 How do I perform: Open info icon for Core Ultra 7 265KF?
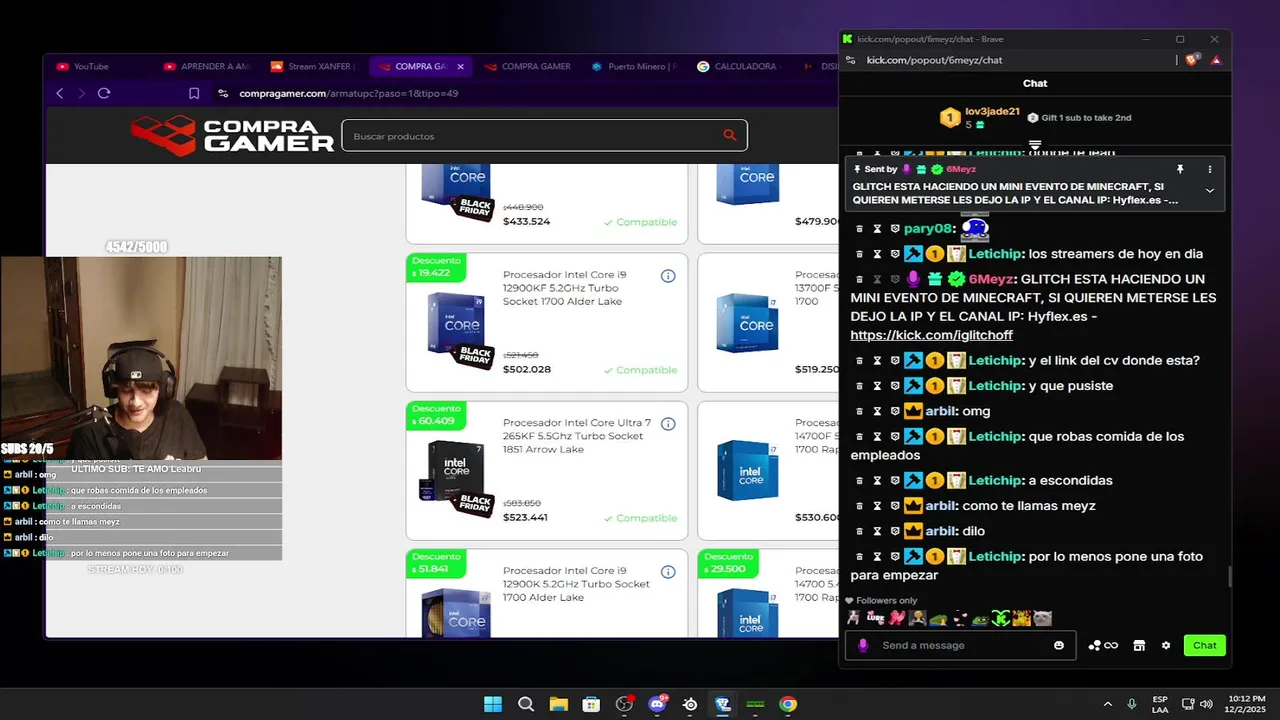(x=668, y=424)
